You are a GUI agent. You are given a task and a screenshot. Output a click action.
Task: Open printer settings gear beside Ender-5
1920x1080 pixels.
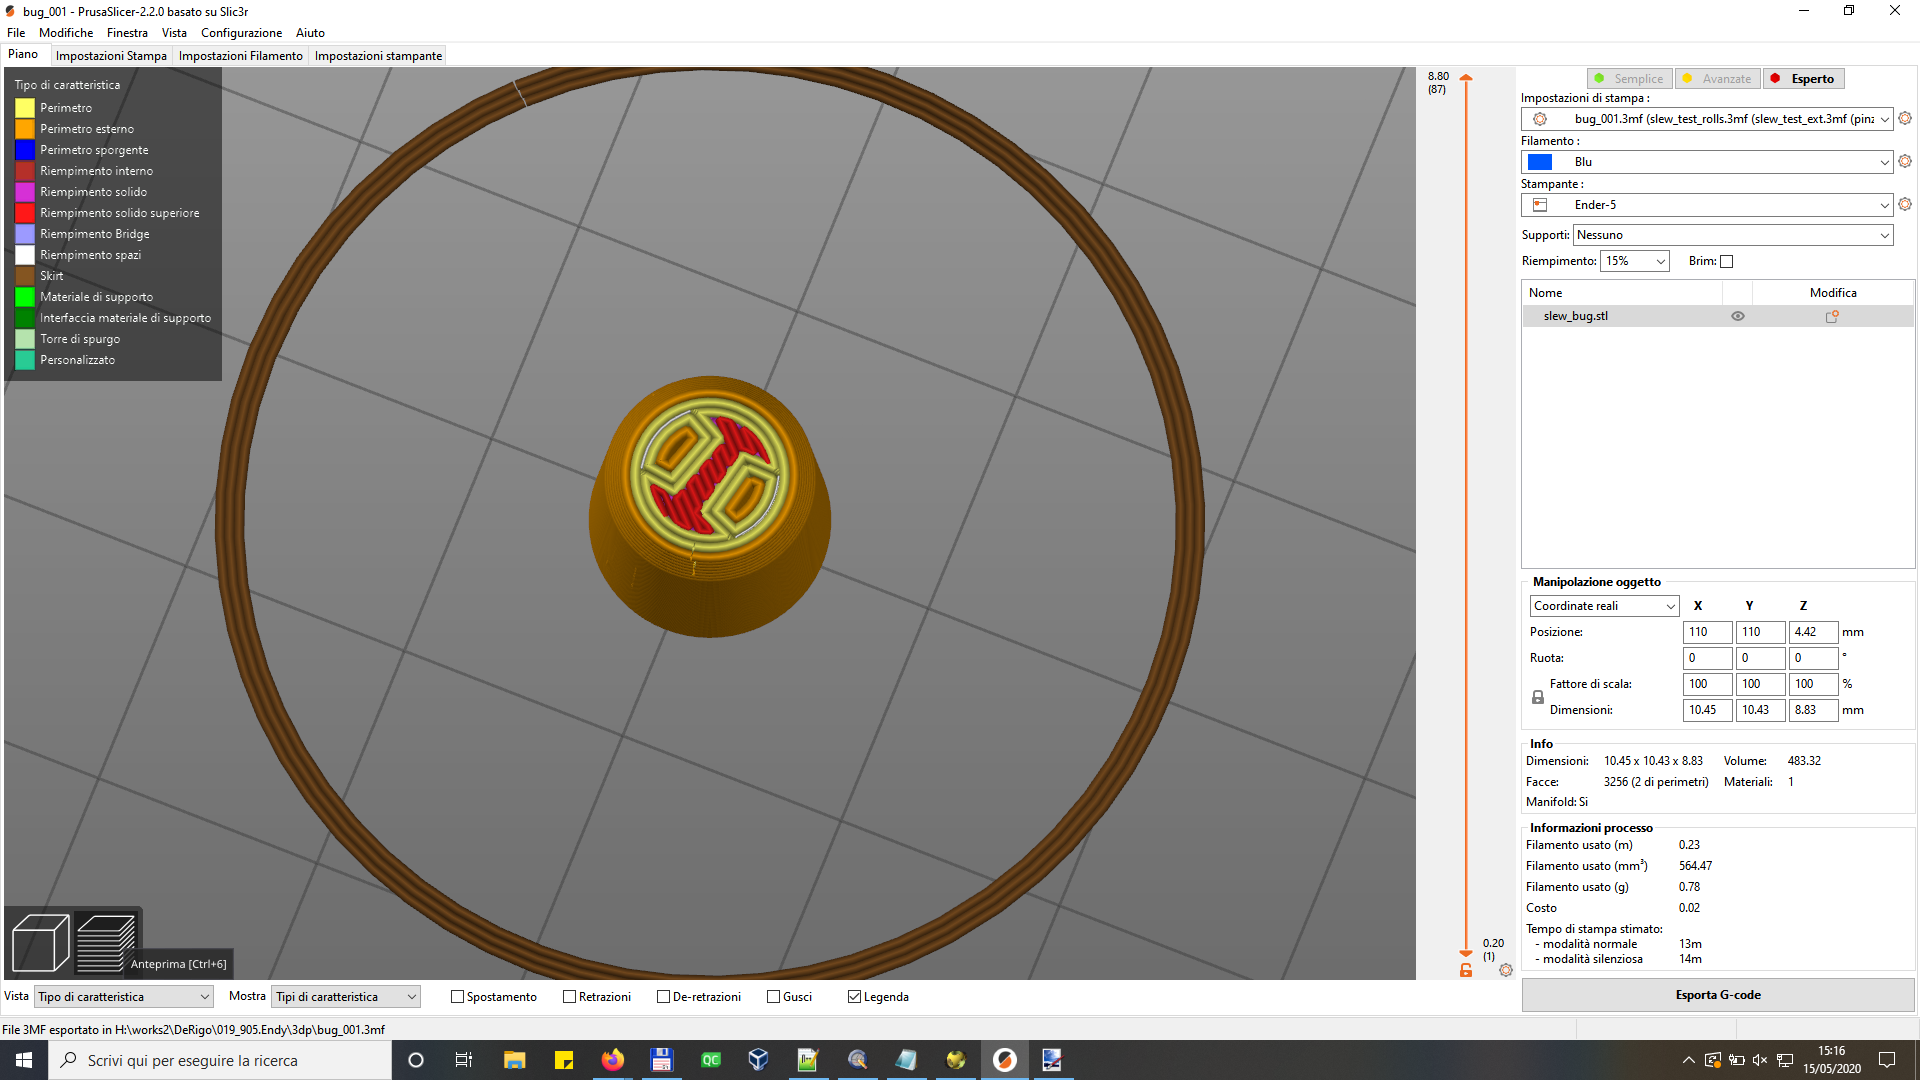click(1905, 204)
